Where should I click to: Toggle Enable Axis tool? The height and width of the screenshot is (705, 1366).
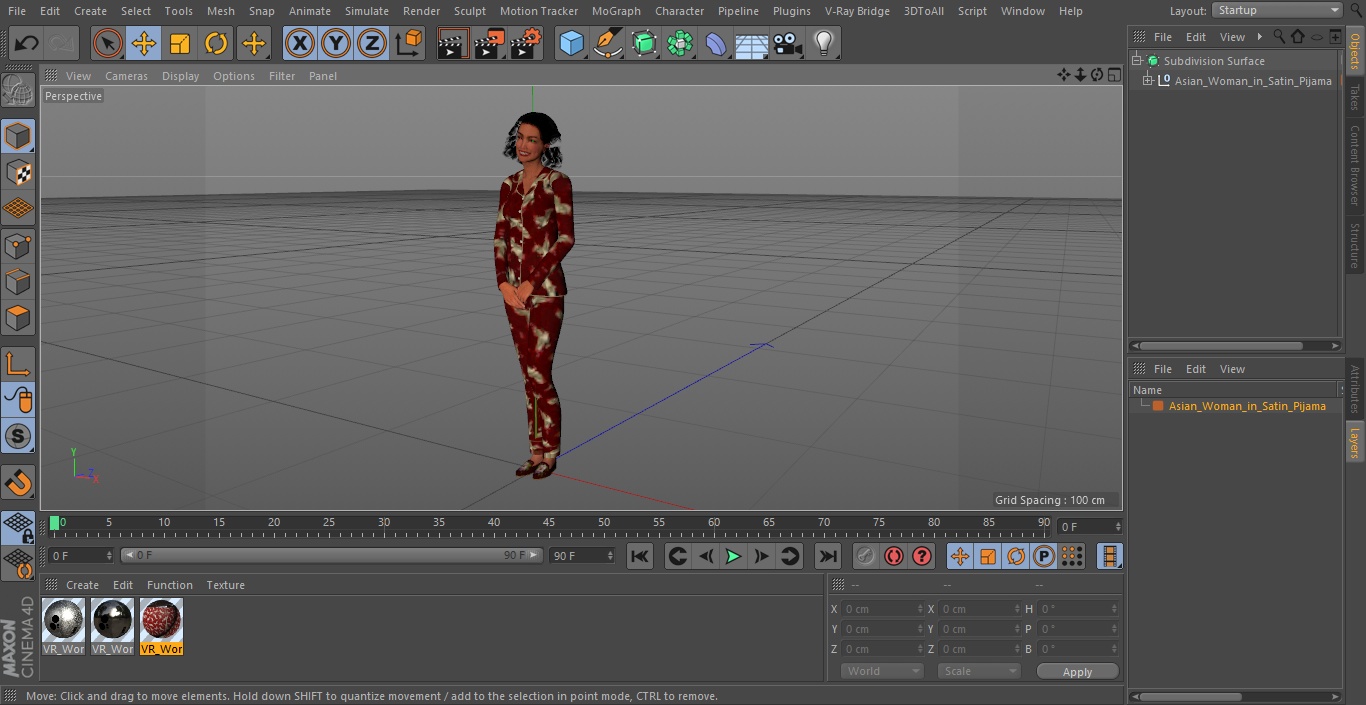point(18,363)
